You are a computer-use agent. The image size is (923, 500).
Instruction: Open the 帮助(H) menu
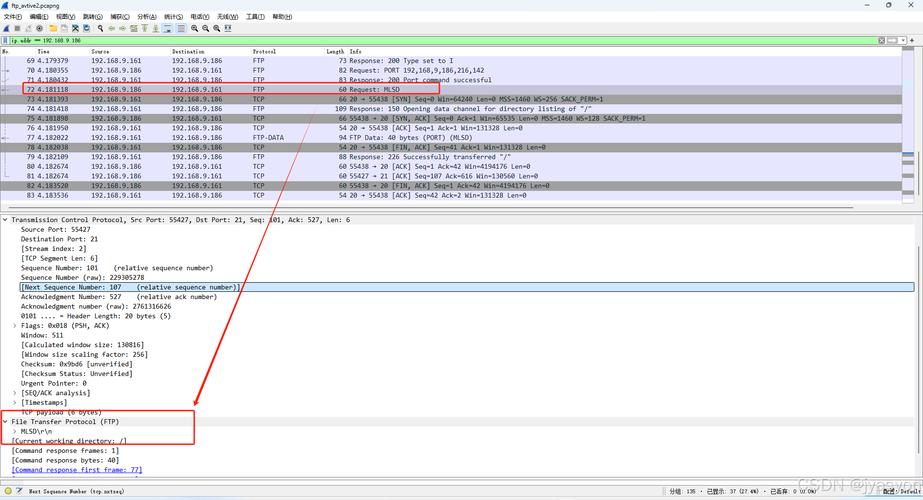tap(282, 16)
